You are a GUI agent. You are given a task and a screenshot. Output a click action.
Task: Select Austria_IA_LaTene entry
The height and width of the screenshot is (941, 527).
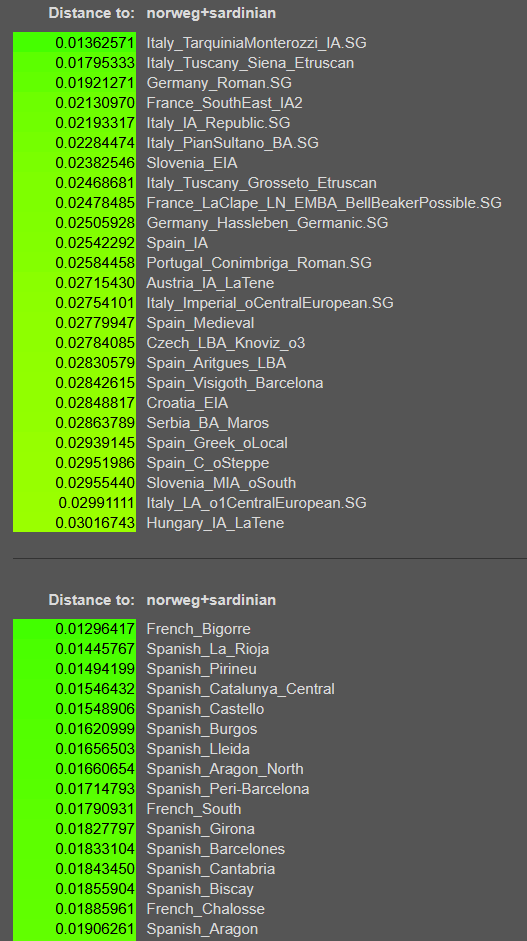pos(210,283)
